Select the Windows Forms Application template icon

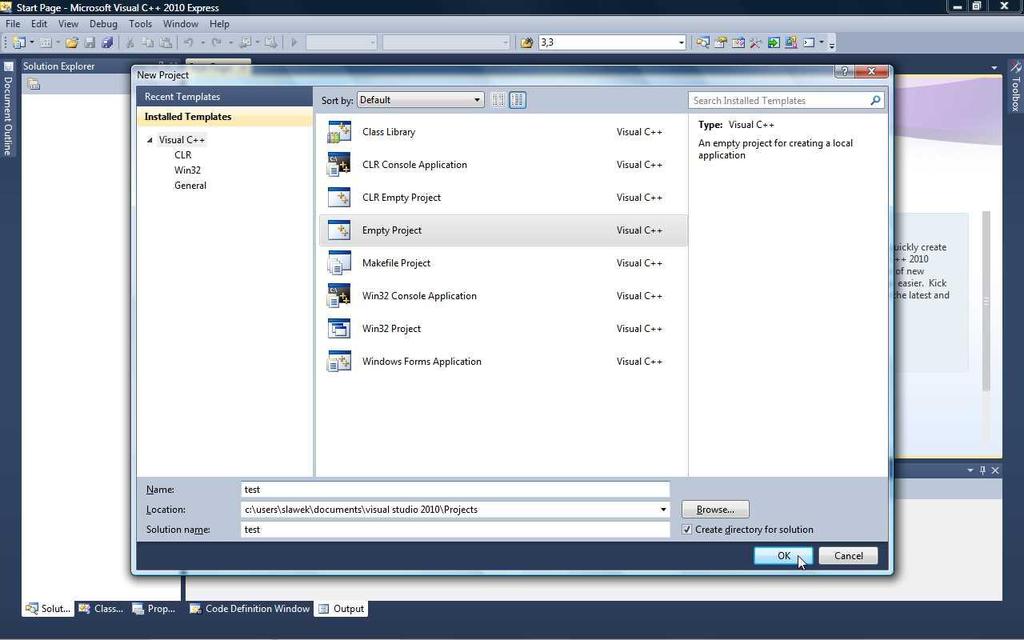(x=339, y=361)
